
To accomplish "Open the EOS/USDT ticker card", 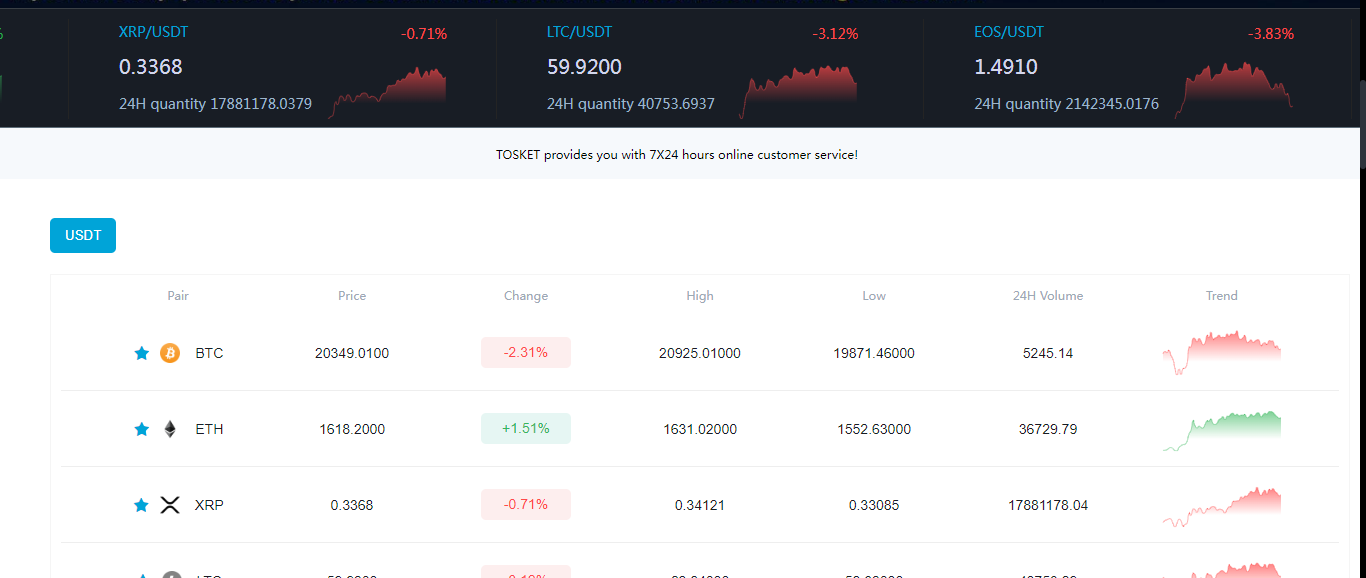I will coord(1133,68).
